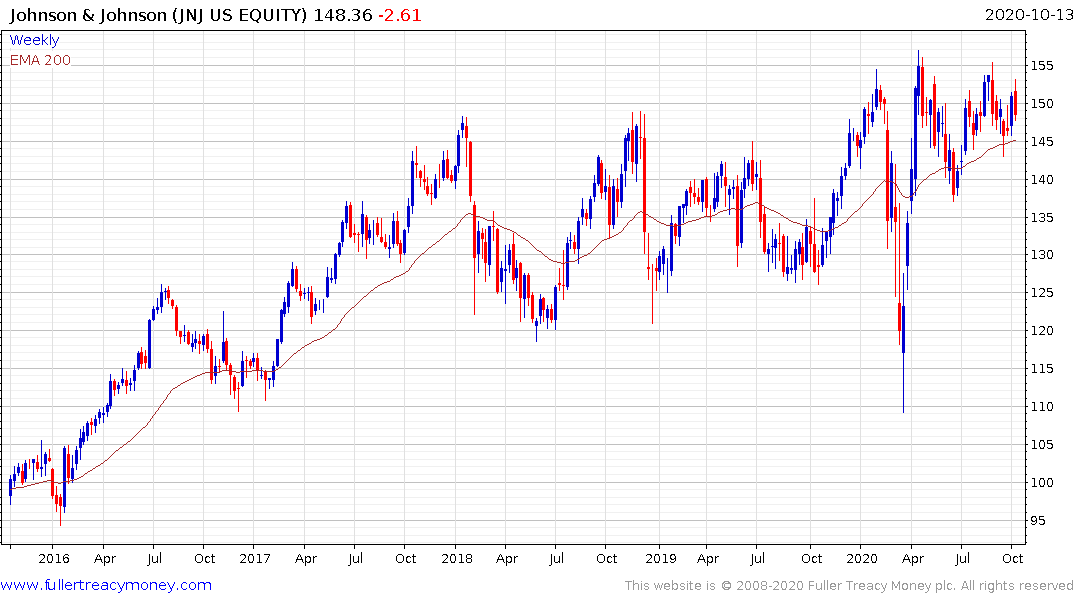Click the 150 price axis label
The width and height of the screenshot is (1075, 600).
pos(1042,104)
